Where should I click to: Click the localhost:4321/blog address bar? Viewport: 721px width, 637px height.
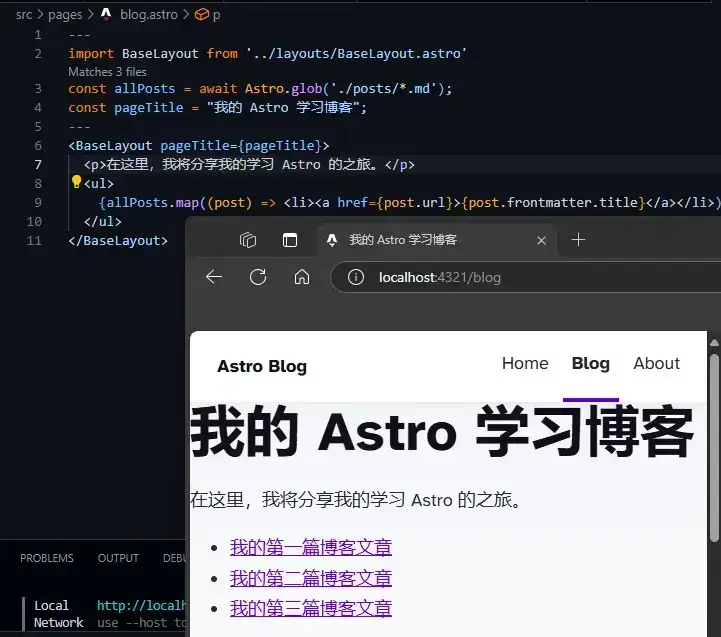click(524, 277)
